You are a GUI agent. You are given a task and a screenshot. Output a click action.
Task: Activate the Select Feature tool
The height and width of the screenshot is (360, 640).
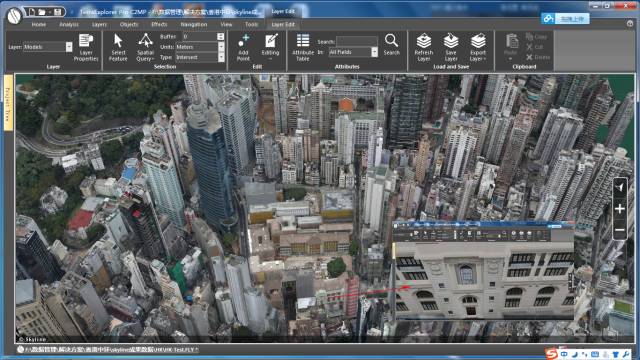(118, 48)
